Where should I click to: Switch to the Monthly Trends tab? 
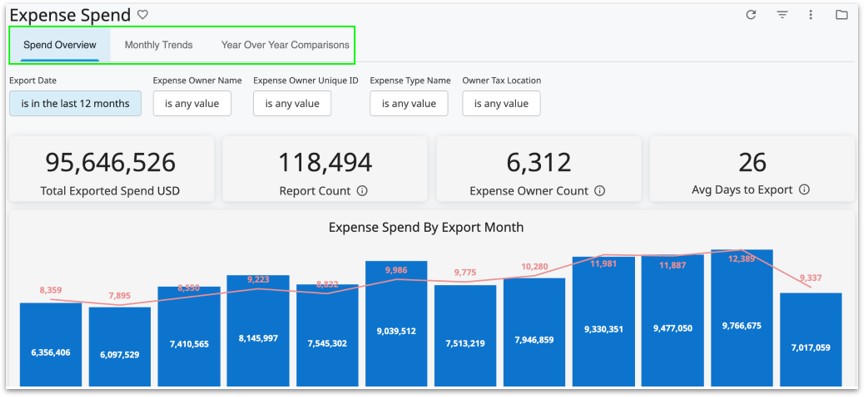coord(159,45)
